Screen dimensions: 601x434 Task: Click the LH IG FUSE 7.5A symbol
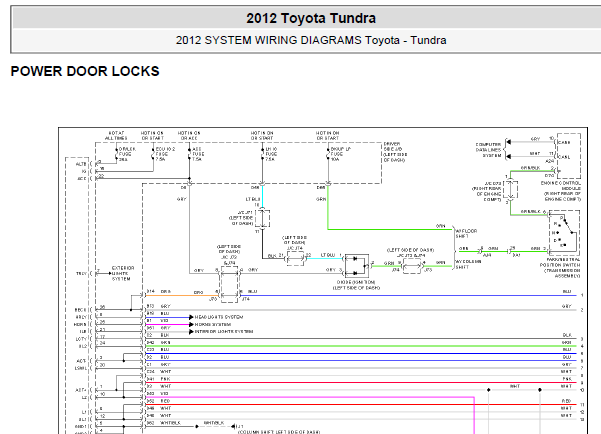tap(263, 154)
